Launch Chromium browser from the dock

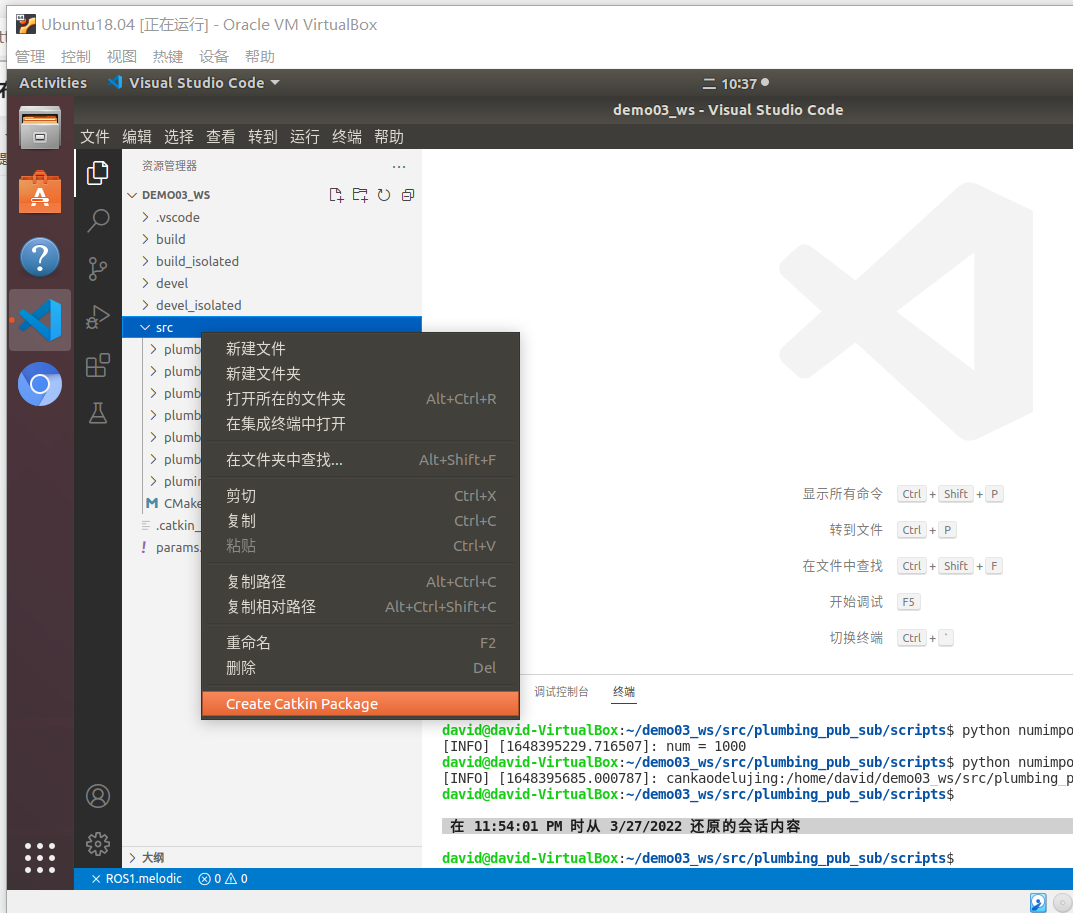40,384
